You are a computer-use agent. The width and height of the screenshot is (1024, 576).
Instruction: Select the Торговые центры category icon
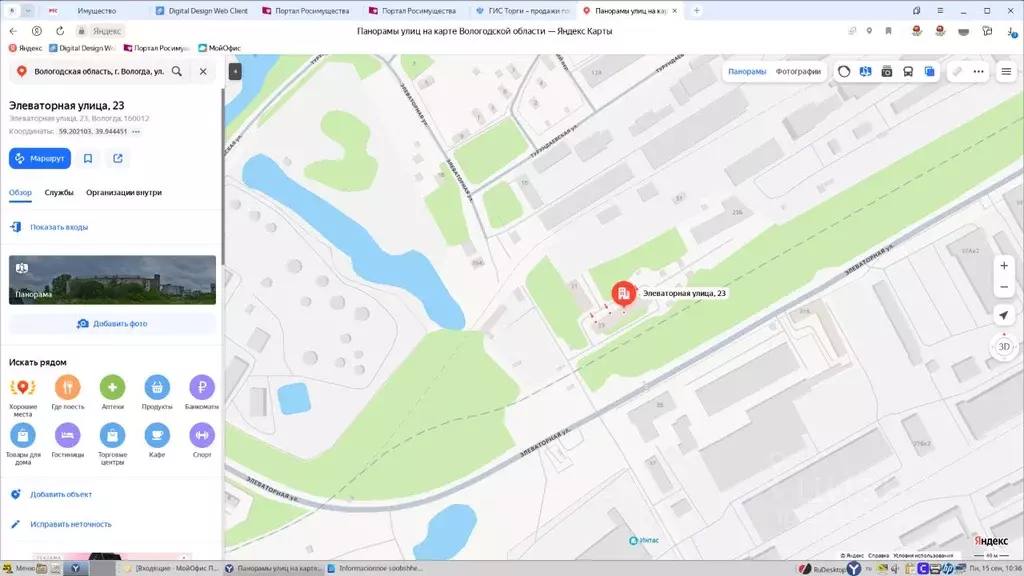[112, 437]
